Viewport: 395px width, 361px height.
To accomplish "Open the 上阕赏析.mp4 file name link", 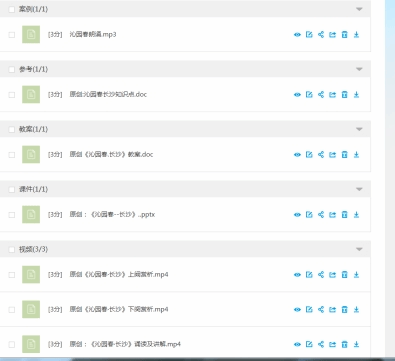I will coord(119,274).
